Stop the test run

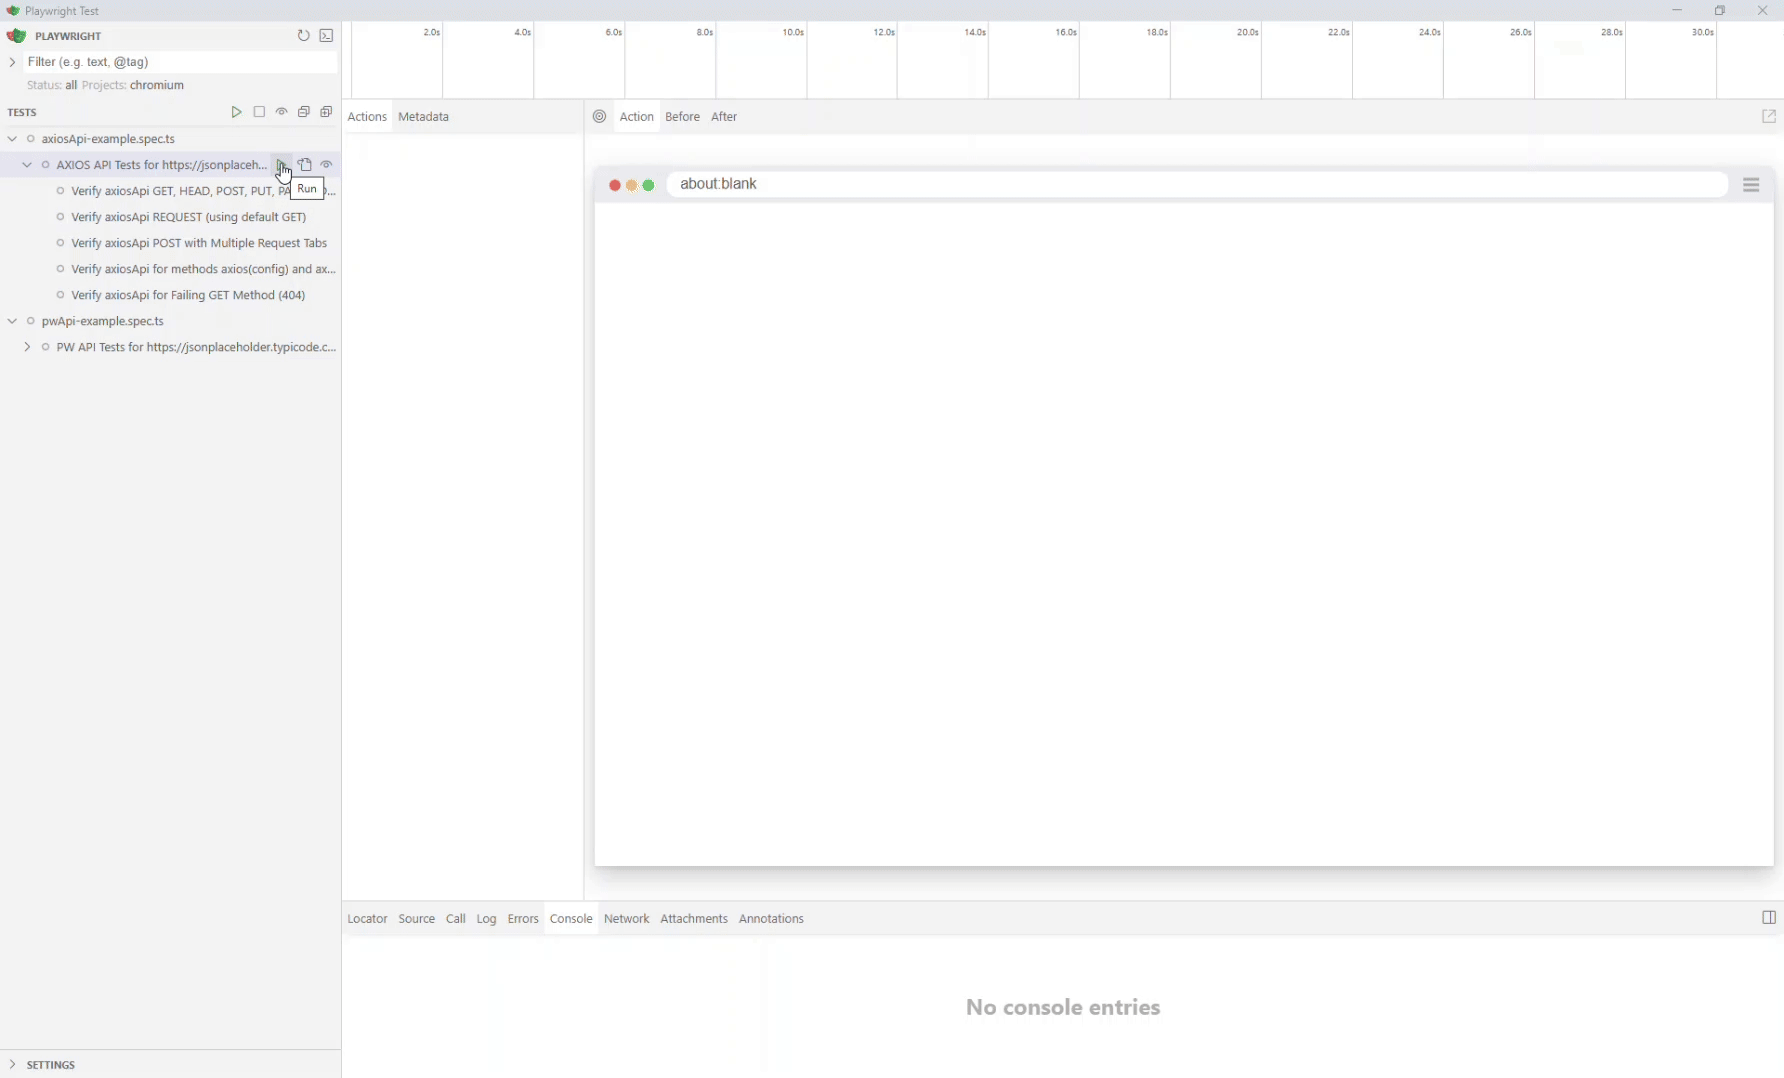point(259,112)
